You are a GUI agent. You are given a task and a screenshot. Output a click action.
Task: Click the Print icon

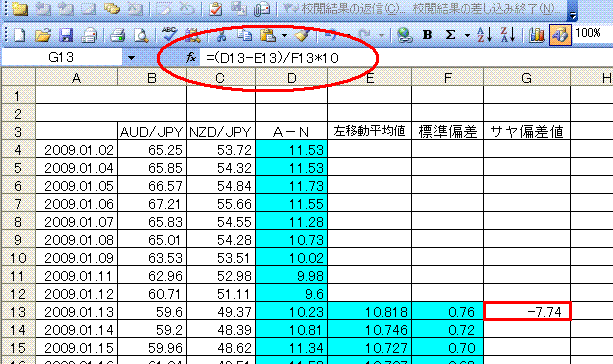click(x=117, y=36)
